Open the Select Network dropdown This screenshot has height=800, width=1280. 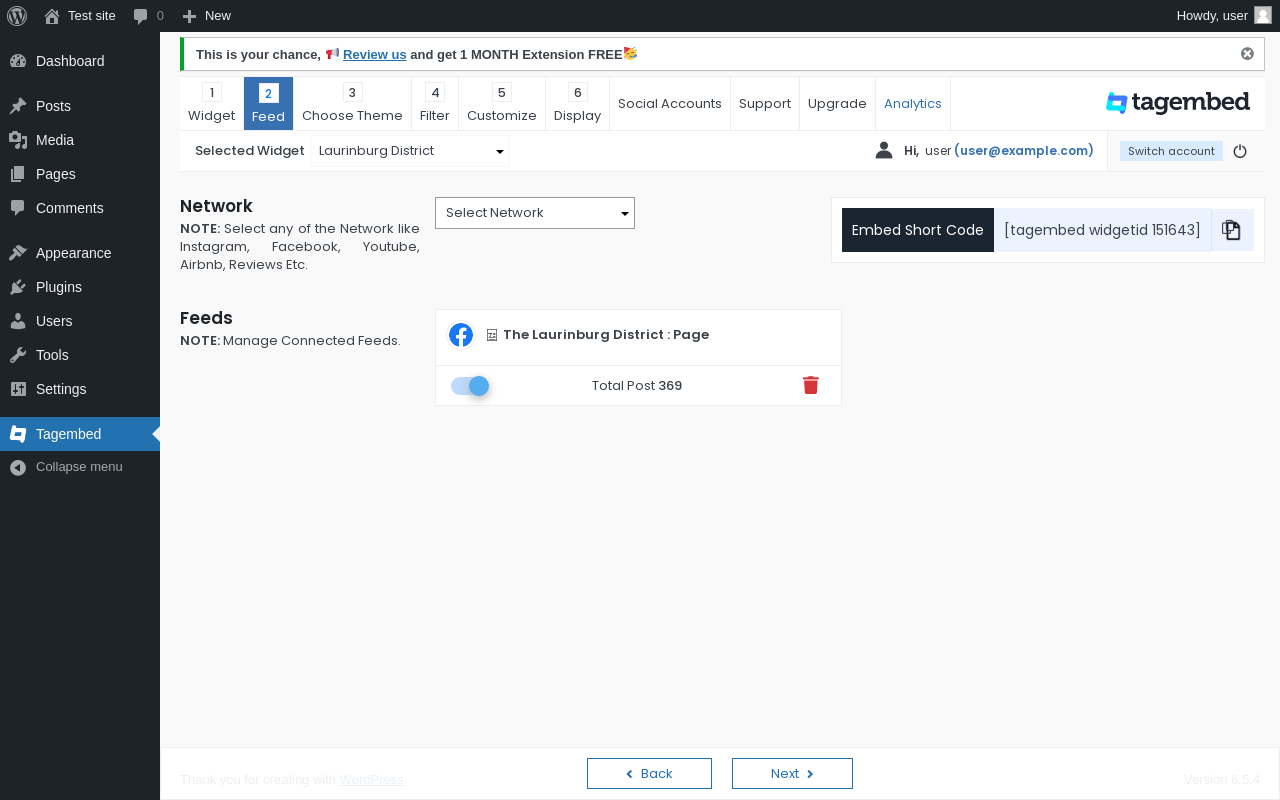535,213
